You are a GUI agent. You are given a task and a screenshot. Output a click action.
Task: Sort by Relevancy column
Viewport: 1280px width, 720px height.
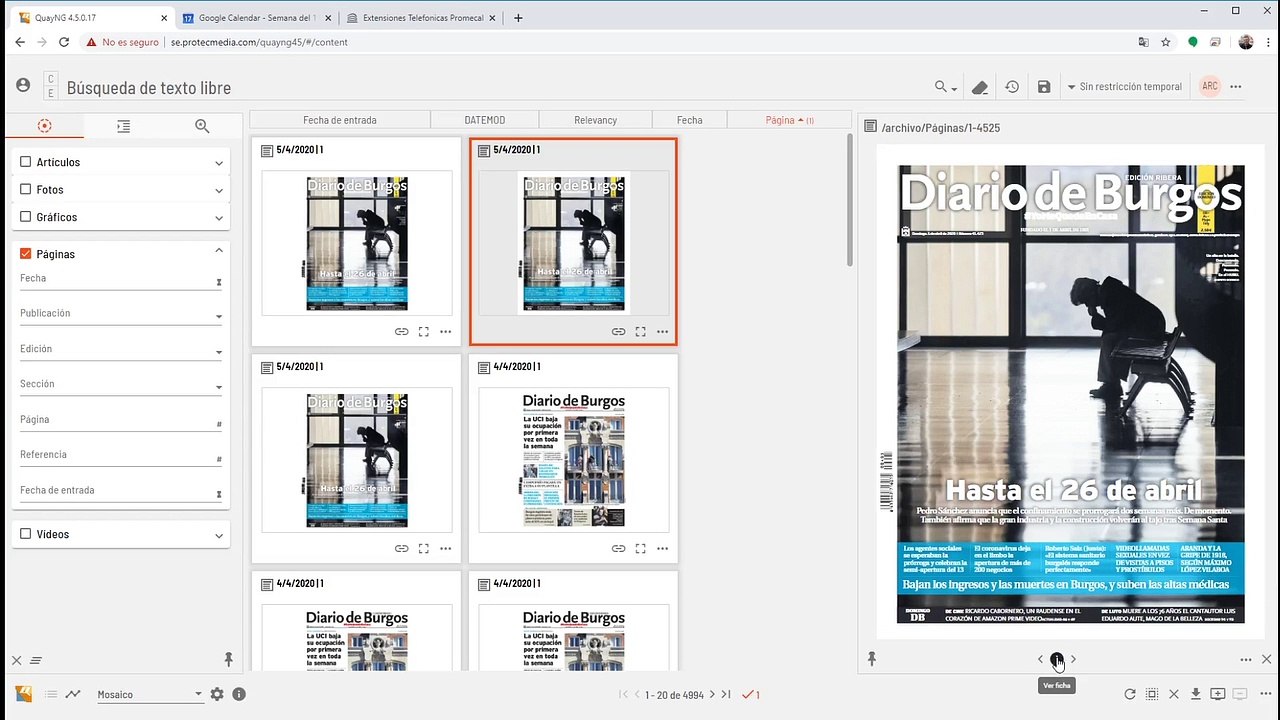pyautogui.click(x=596, y=120)
